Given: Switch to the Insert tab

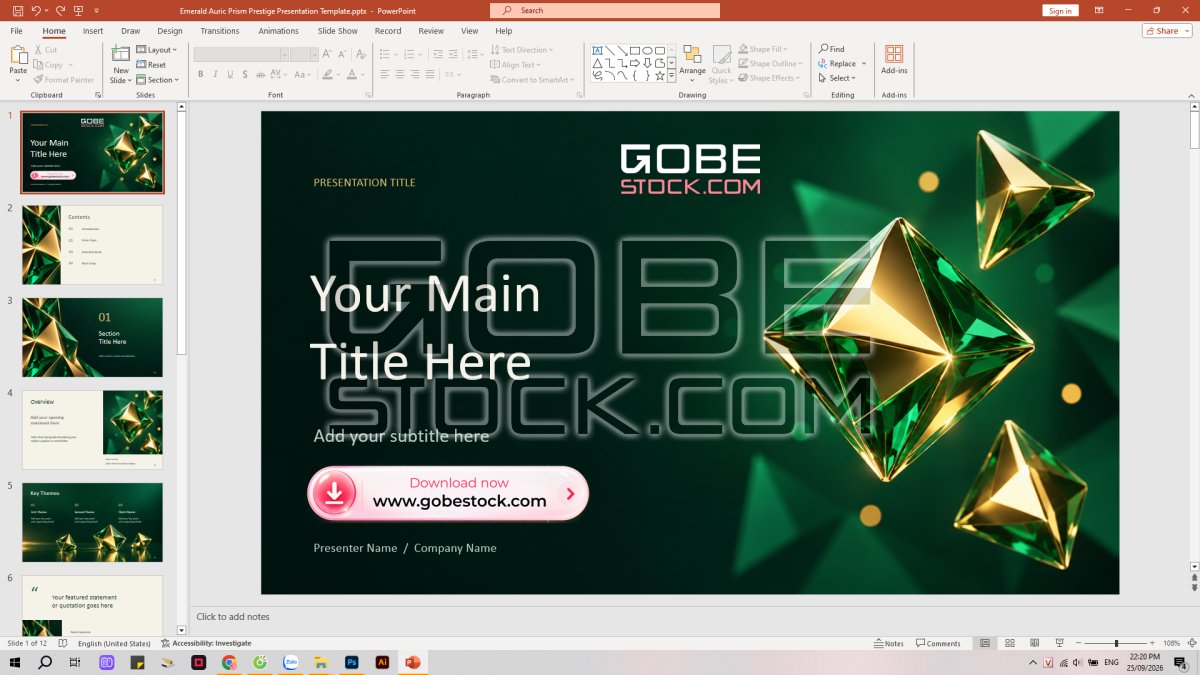Looking at the screenshot, I should pyautogui.click(x=93, y=31).
